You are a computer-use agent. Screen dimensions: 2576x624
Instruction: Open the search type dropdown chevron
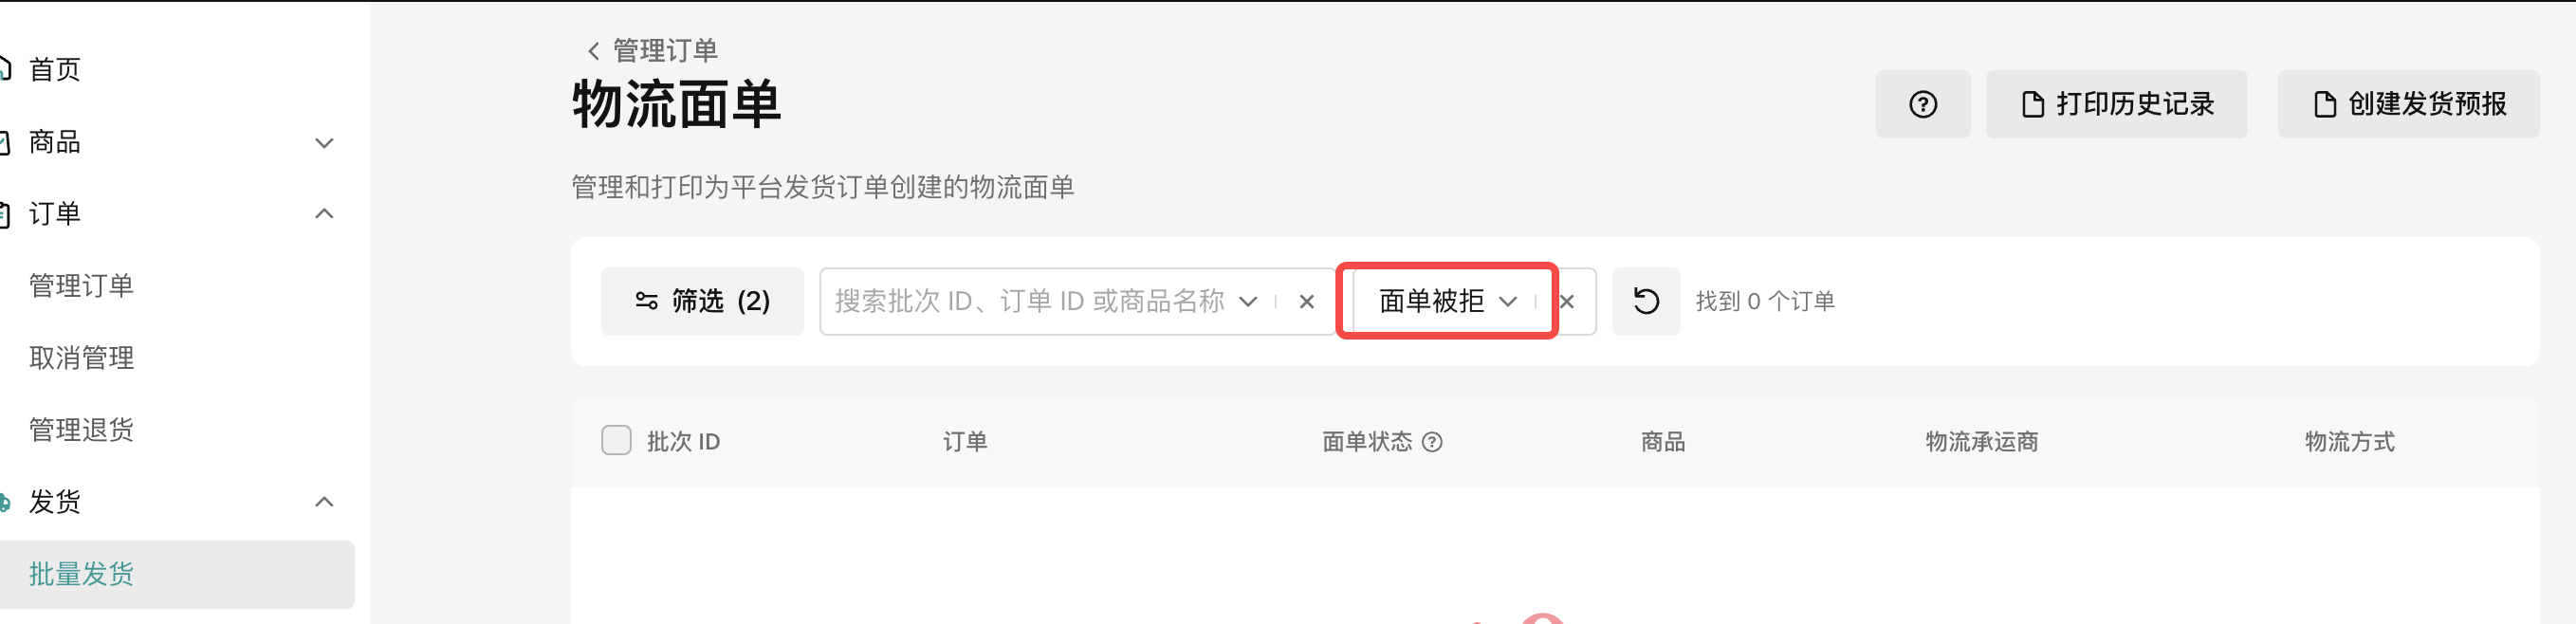(x=1248, y=301)
